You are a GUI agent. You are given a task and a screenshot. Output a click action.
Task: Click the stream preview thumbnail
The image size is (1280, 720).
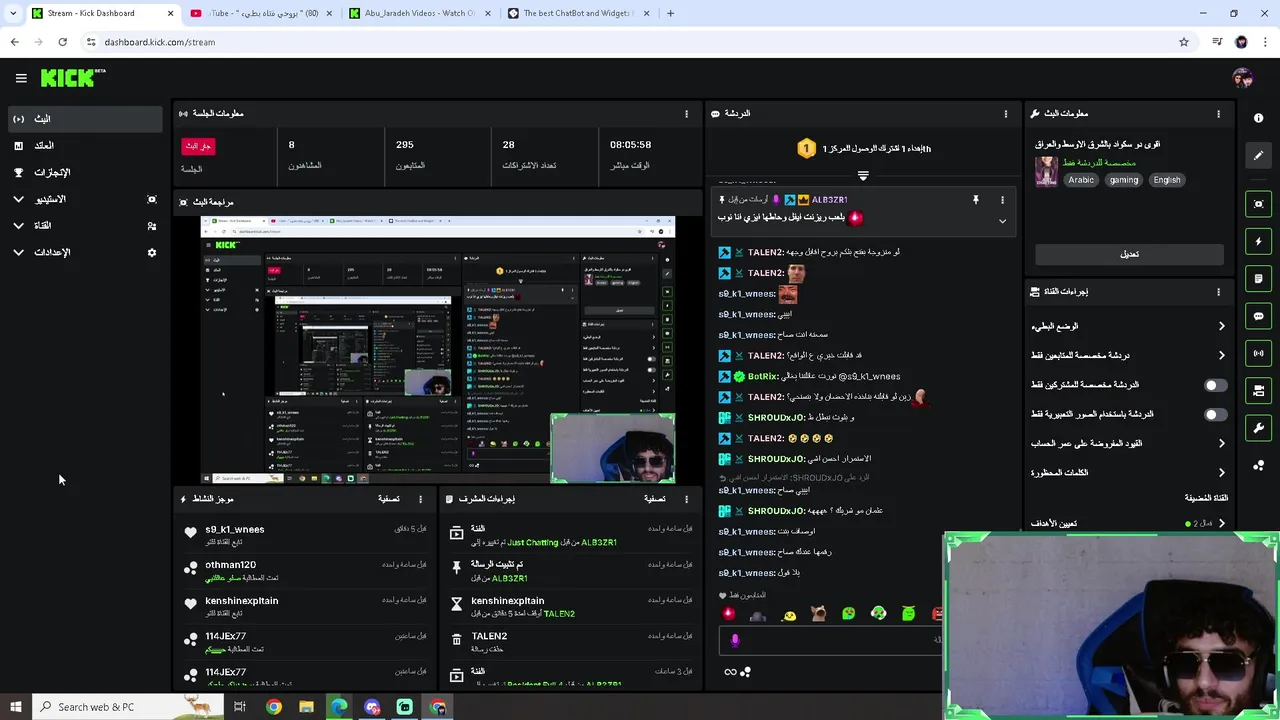click(438, 349)
